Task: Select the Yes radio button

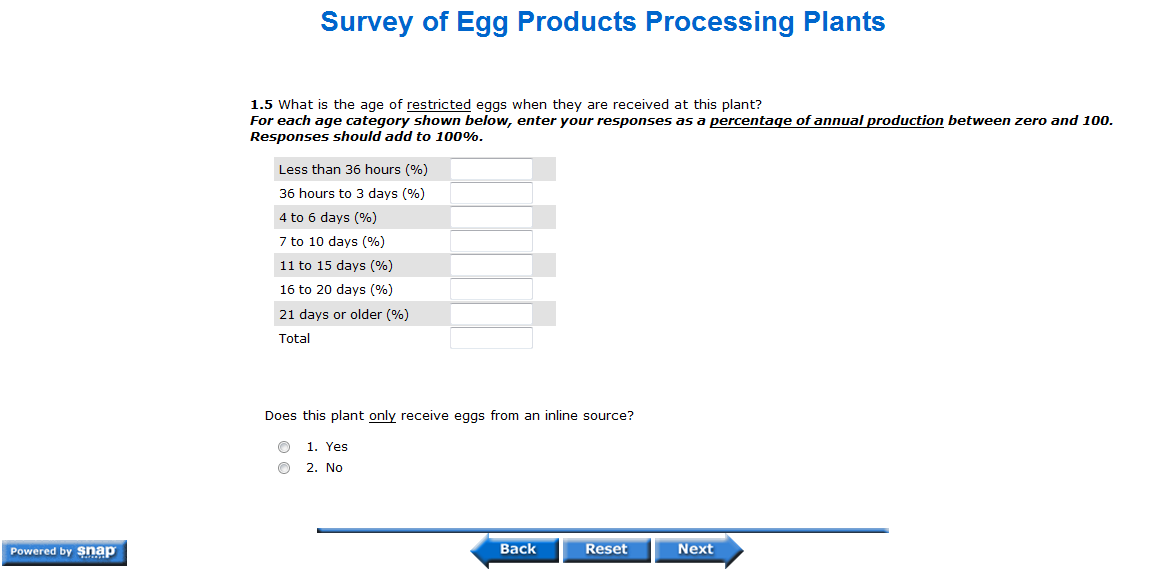Action: coord(284,447)
